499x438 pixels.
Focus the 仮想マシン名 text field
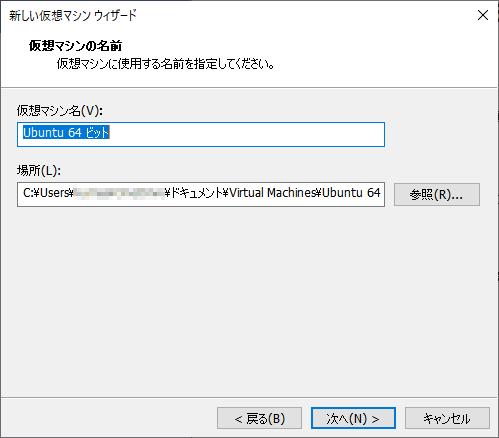tap(201, 134)
